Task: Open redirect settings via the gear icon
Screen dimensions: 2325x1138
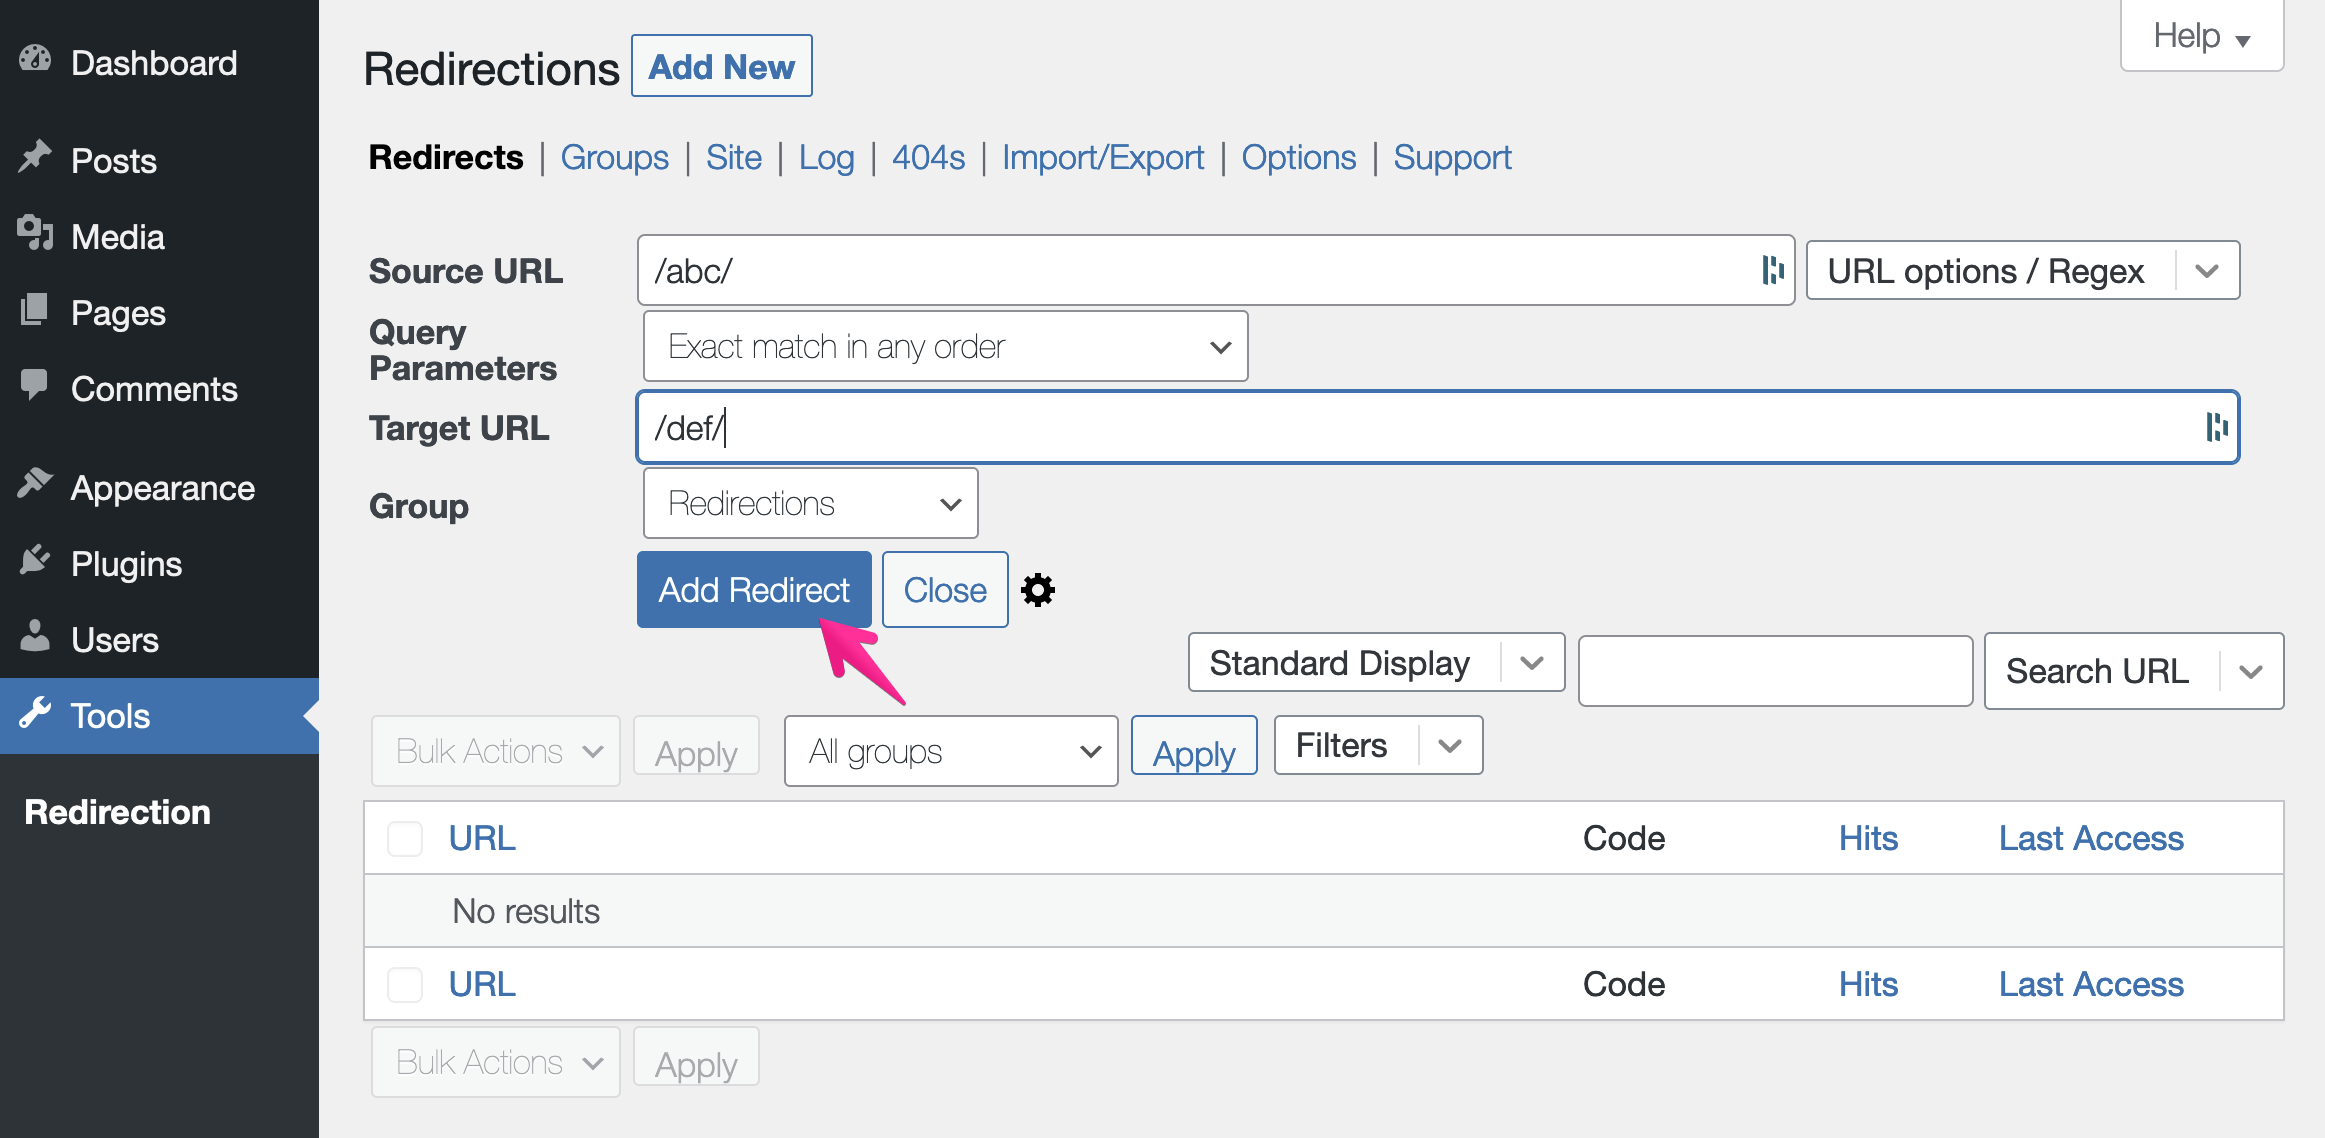Action: point(1039,590)
